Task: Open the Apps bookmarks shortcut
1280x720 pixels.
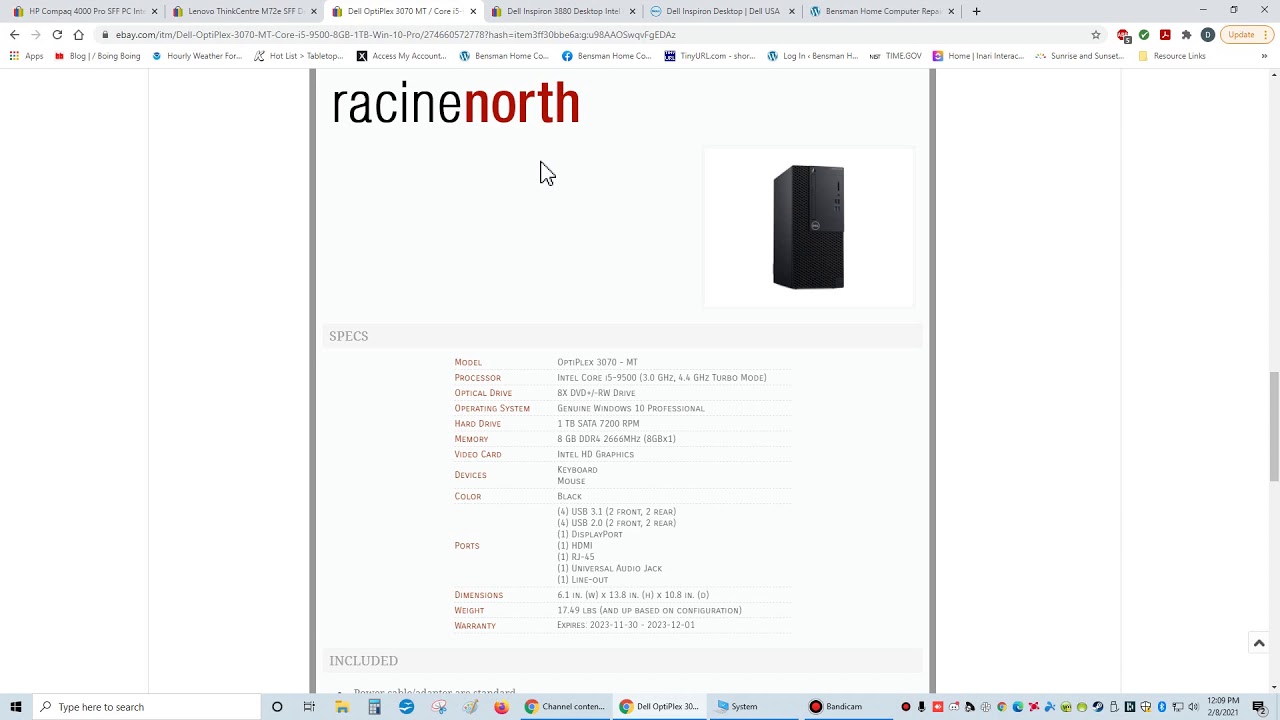Action: [27, 56]
